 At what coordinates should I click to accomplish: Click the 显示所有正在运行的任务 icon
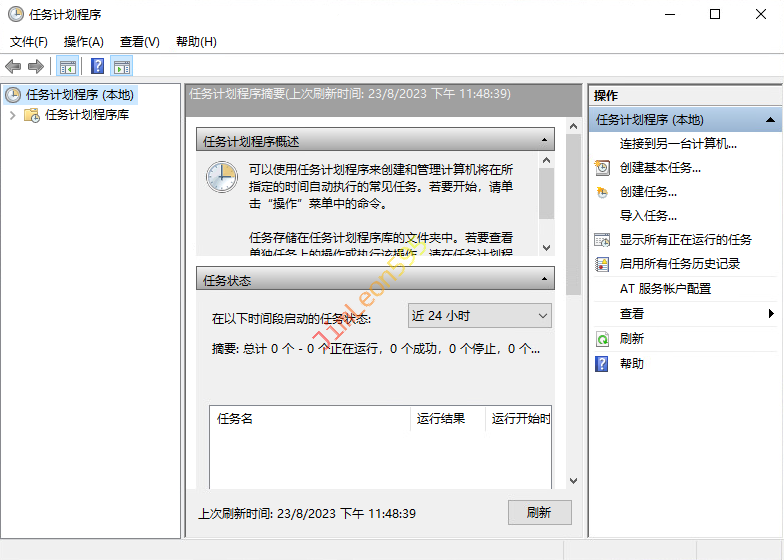602,240
